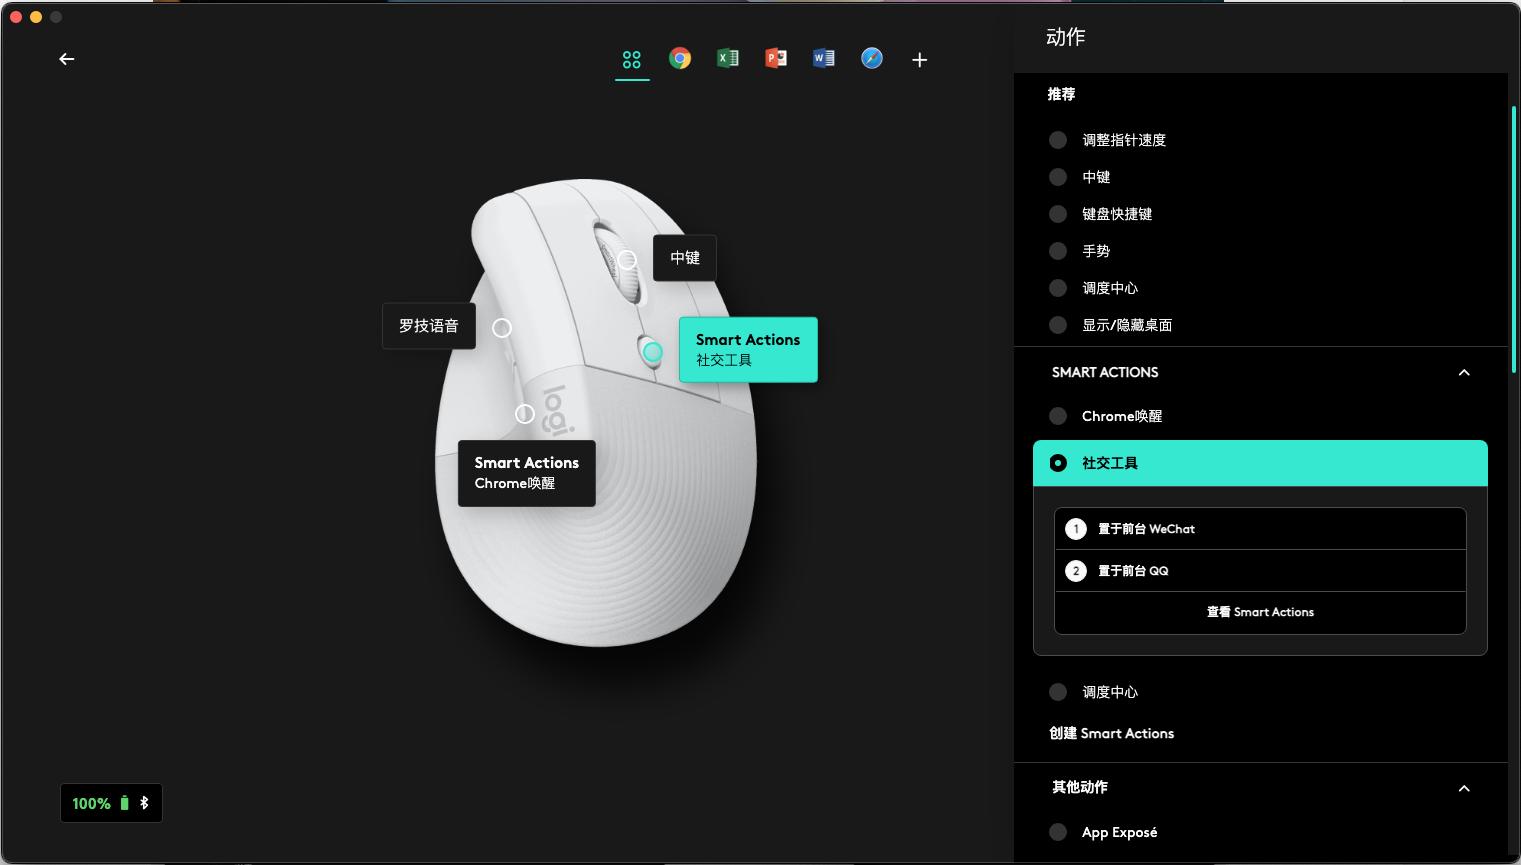
Task: Open the all-applications grid tab
Action: [x=631, y=59]
